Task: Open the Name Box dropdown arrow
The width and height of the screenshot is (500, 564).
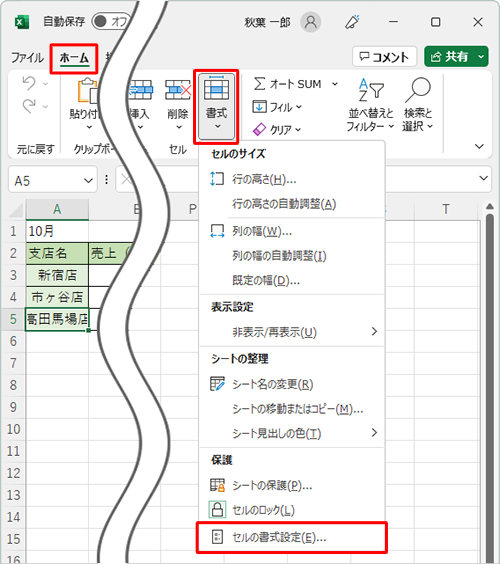Action: click(88, 180)
